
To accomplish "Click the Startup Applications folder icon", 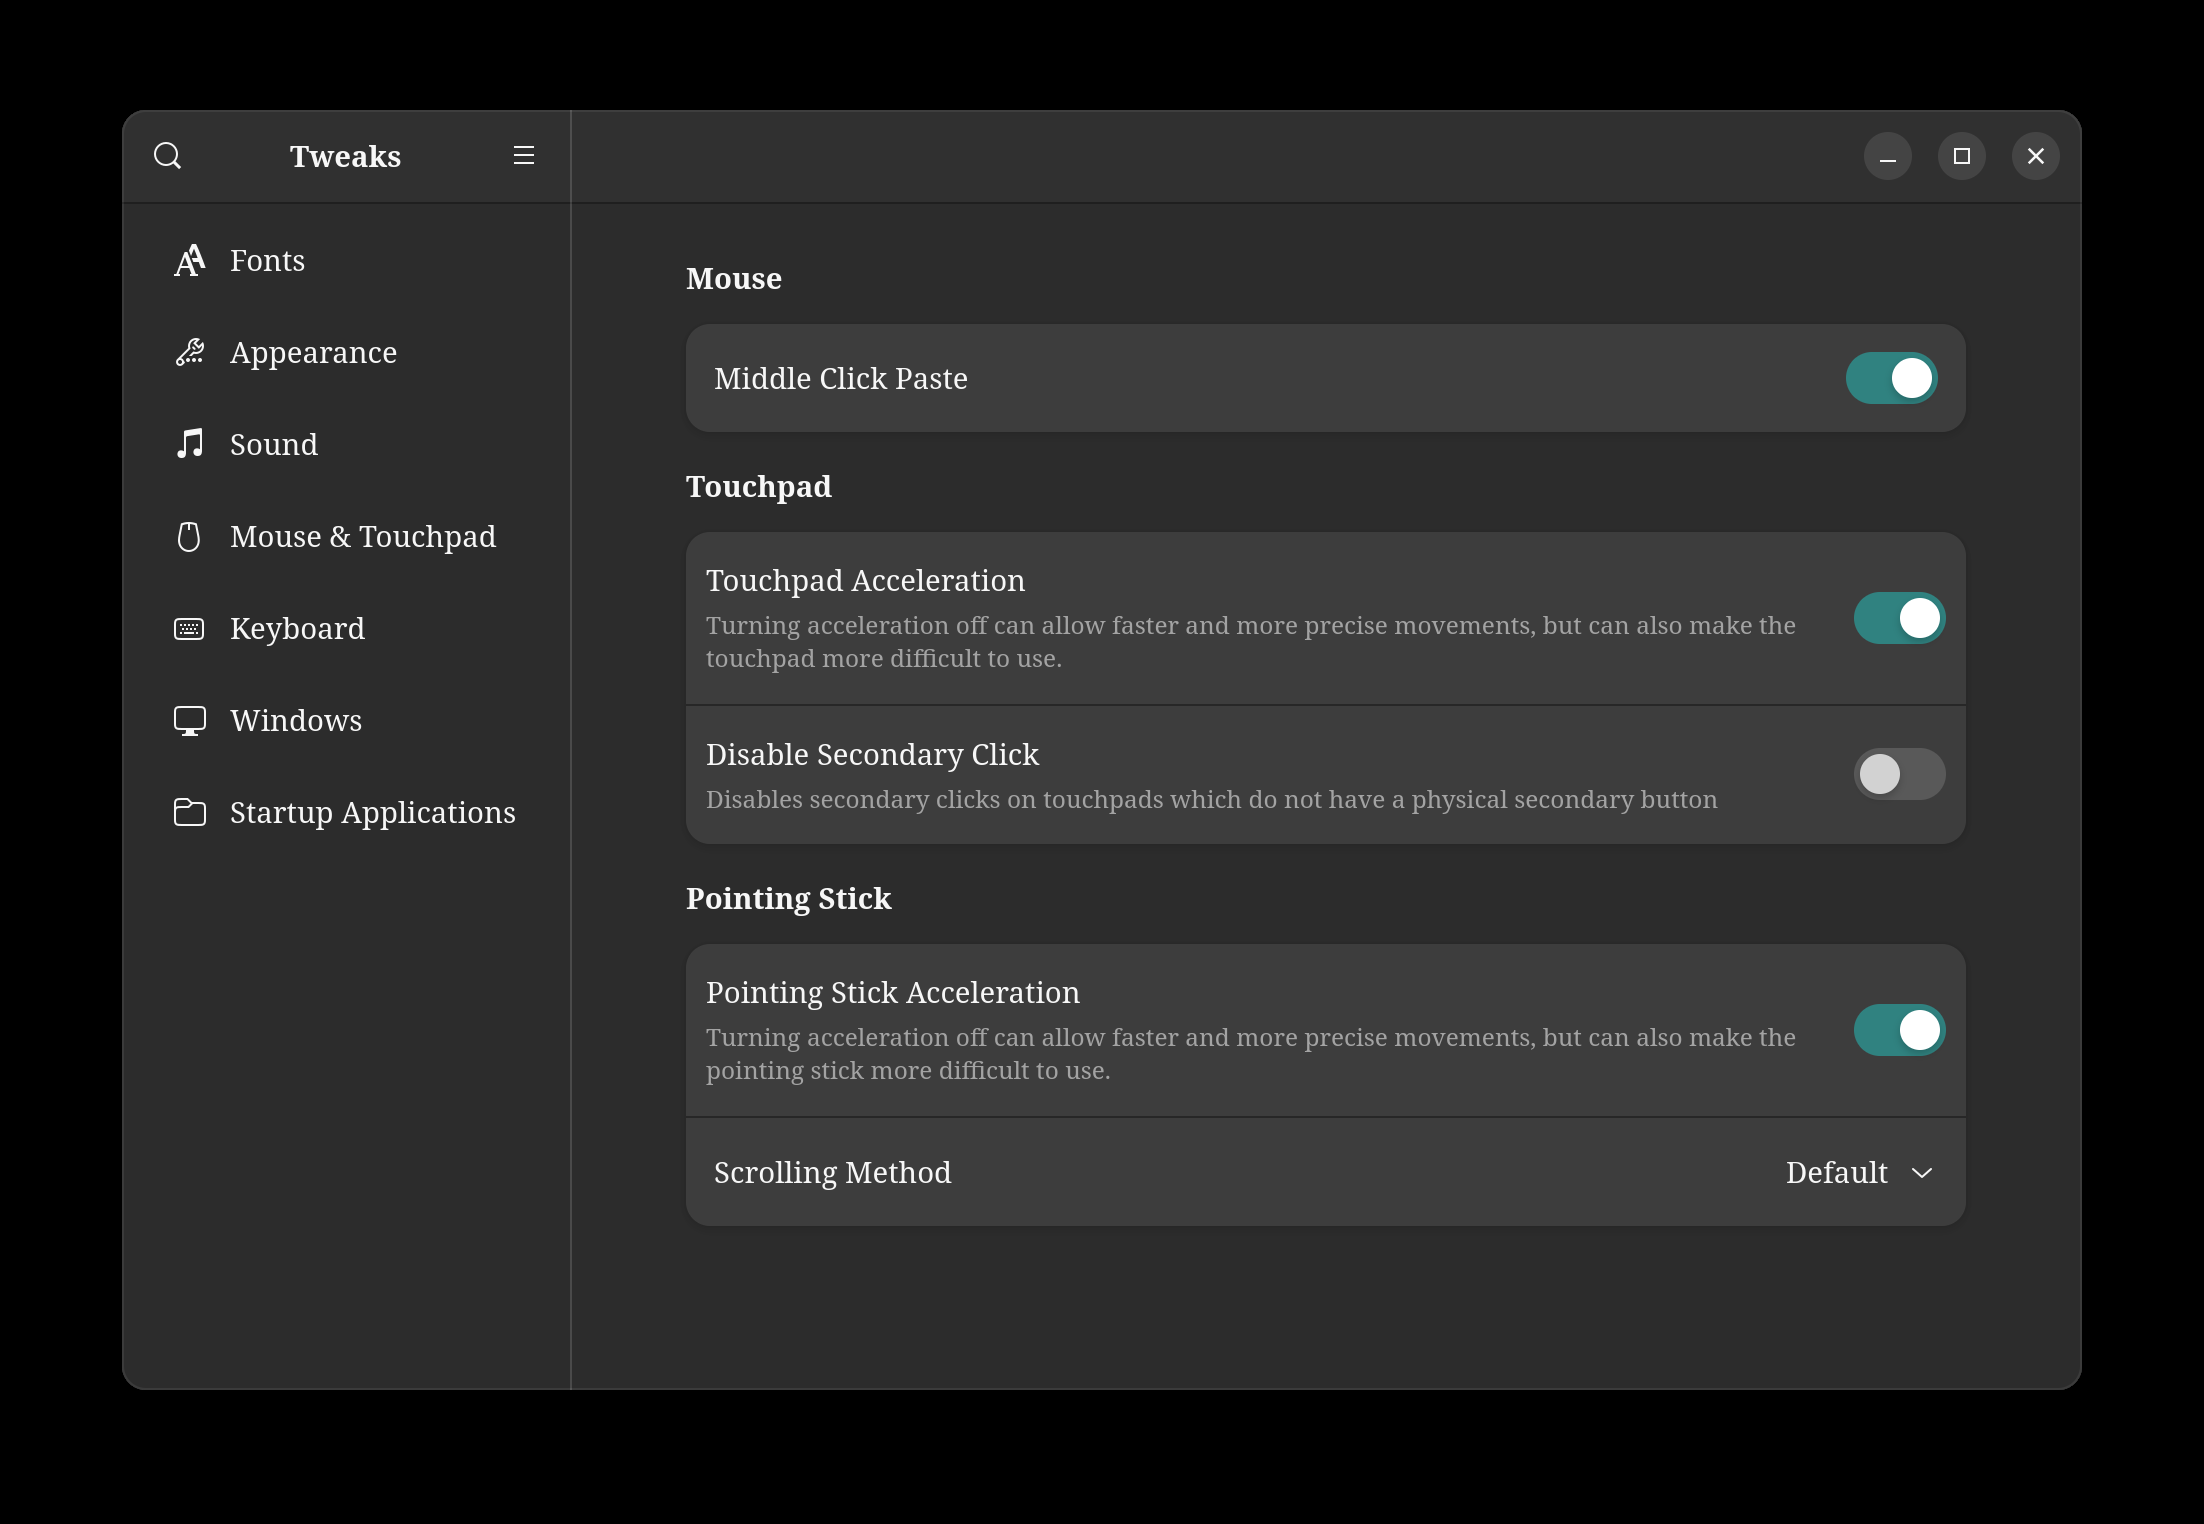I will coord(189,812).
